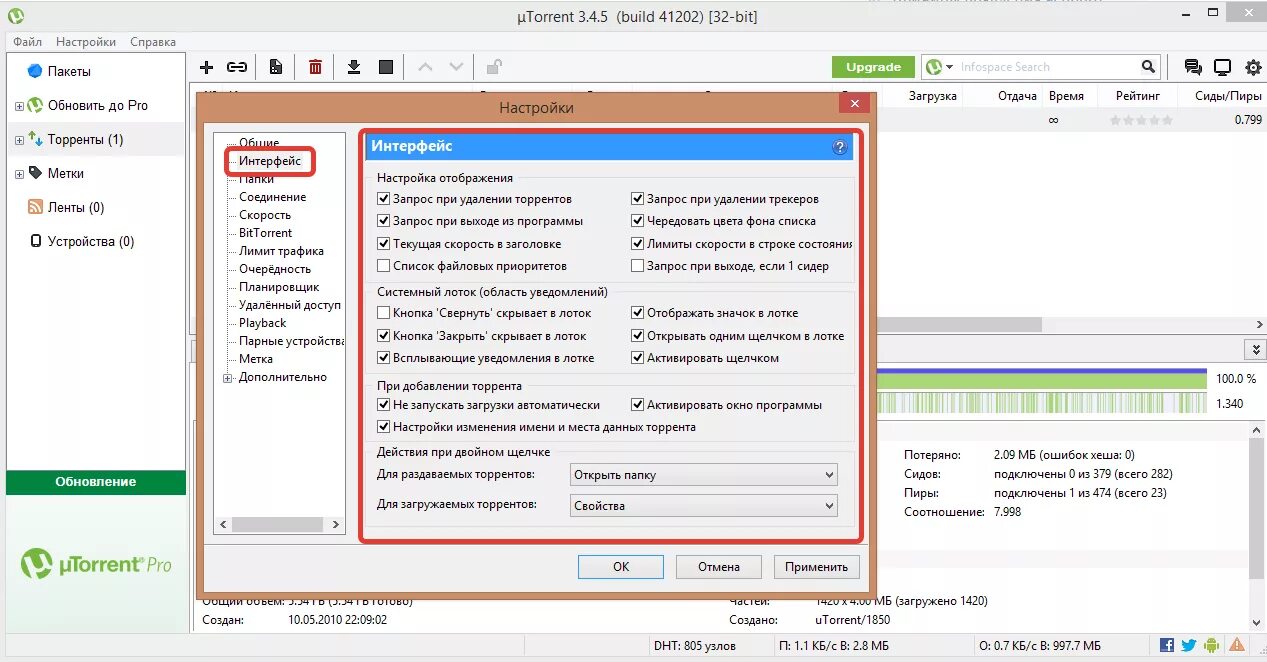Click the rating stars in torrent row
1267x662 pixels.
(x=1141, y=120)
